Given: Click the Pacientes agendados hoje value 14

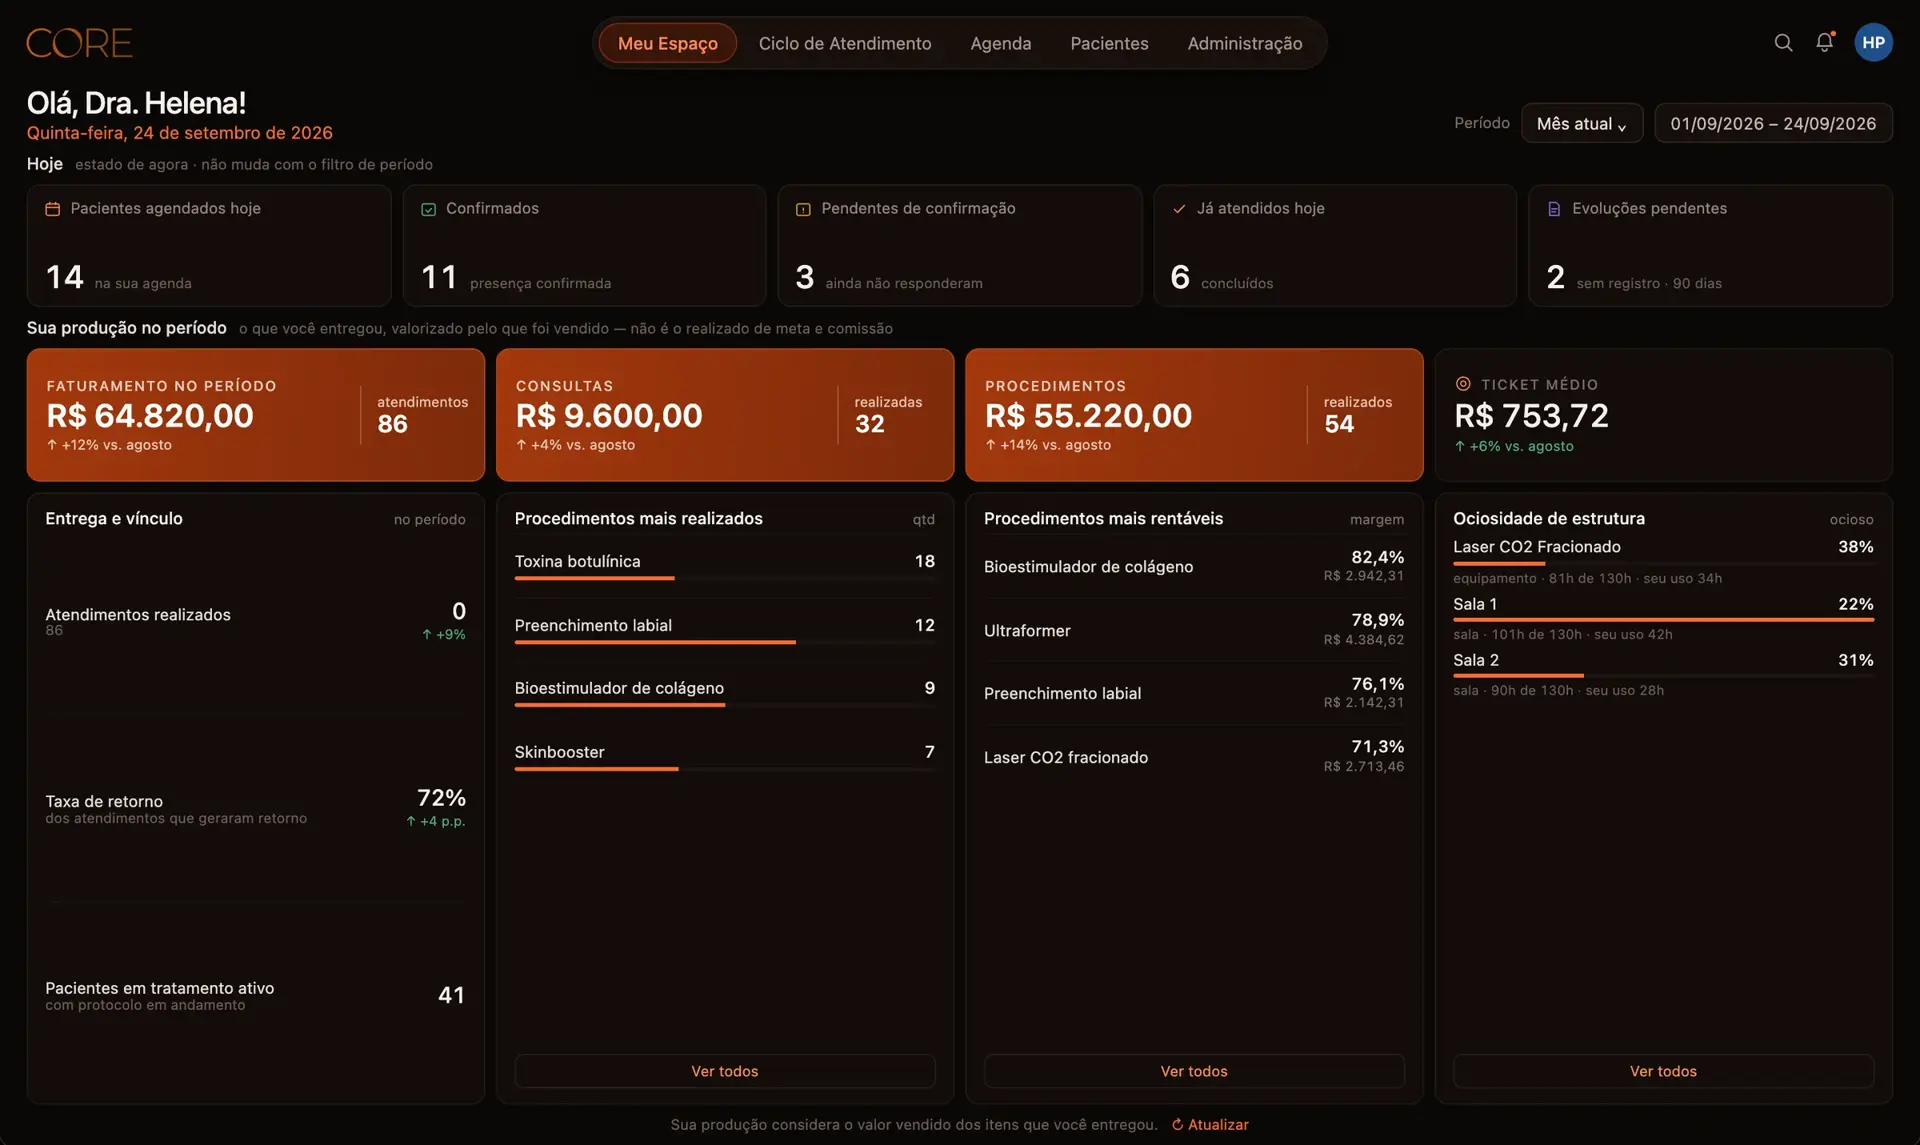Looking at the screenshot, I should point(65,277).
